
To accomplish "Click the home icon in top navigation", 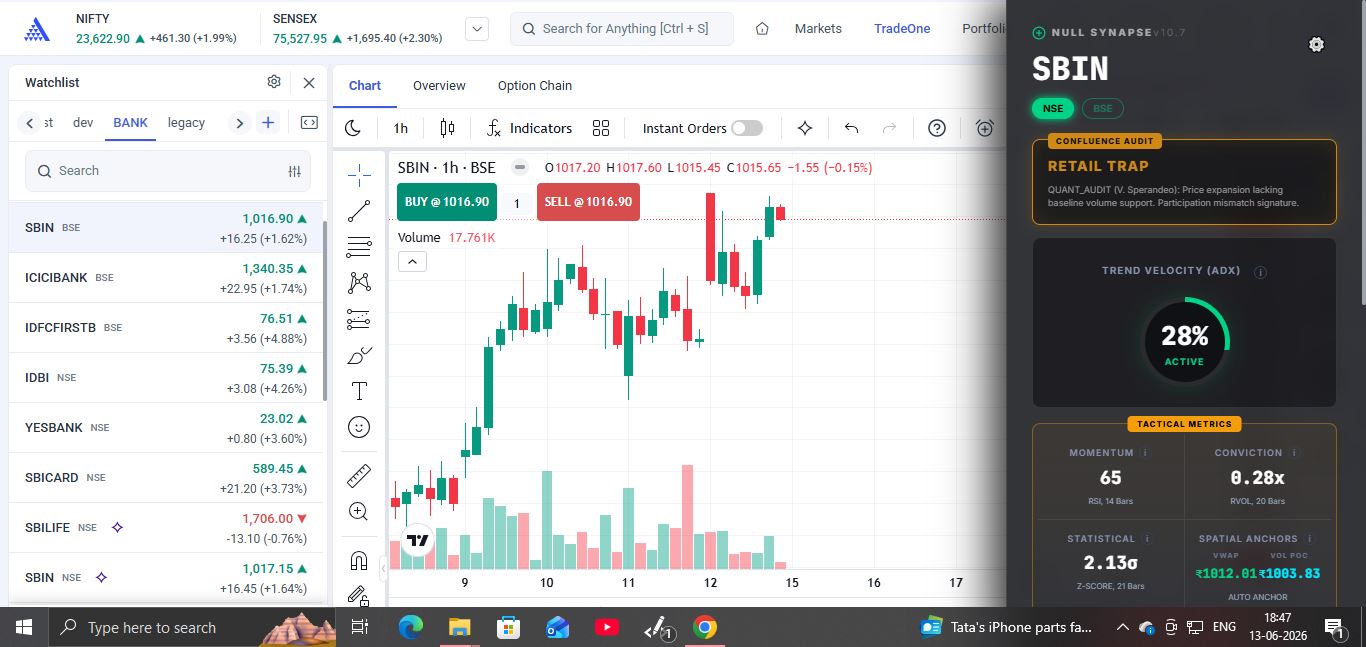I will 762,29.
